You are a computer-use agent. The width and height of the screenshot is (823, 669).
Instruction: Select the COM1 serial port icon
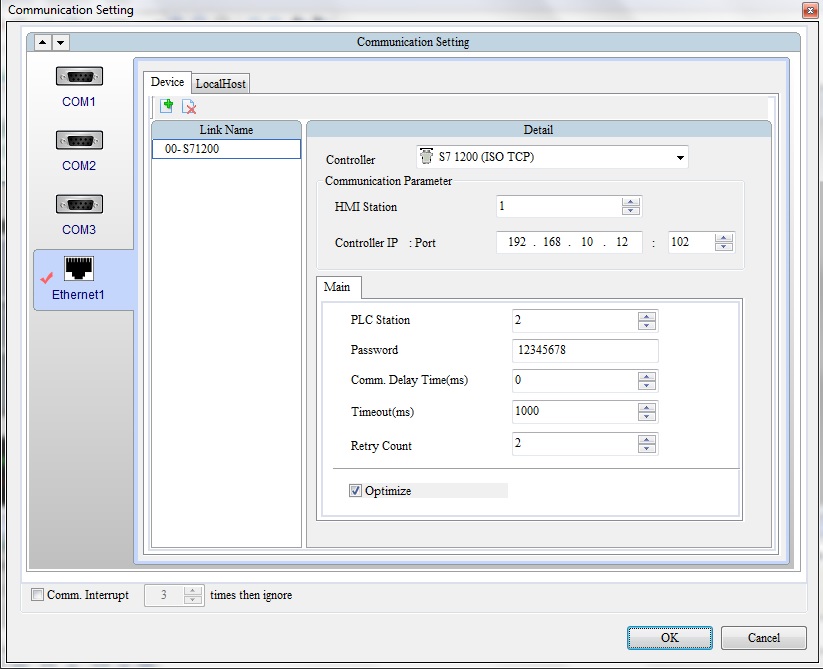79,78
